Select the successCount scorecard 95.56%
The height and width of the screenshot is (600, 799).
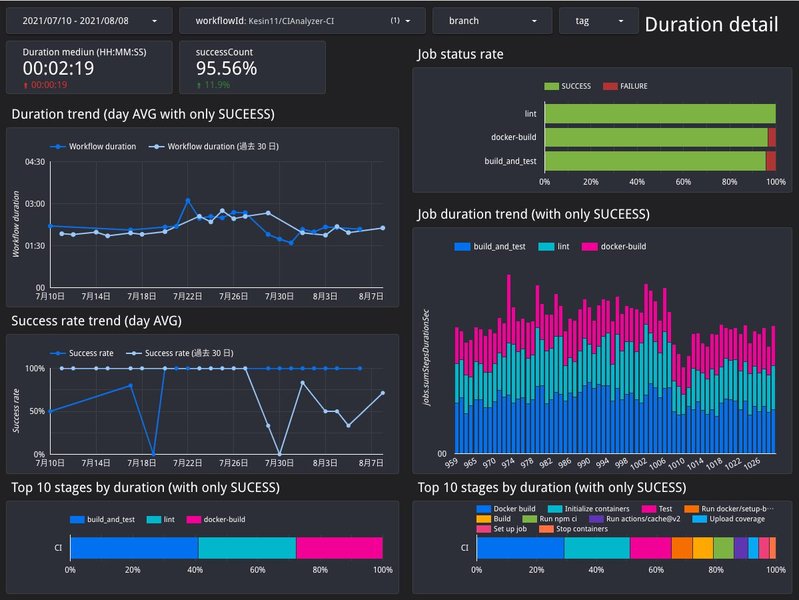tap(252, 67)
